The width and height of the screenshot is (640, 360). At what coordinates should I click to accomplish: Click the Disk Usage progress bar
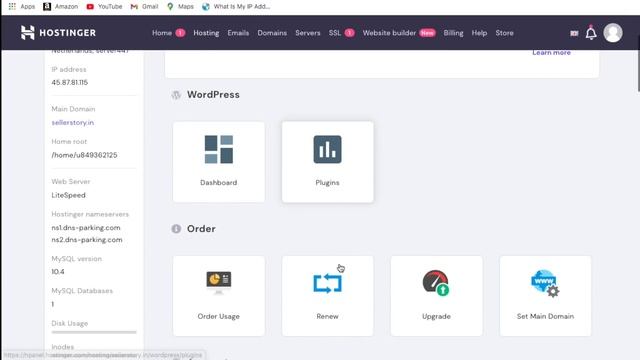(x=94, y=332)
